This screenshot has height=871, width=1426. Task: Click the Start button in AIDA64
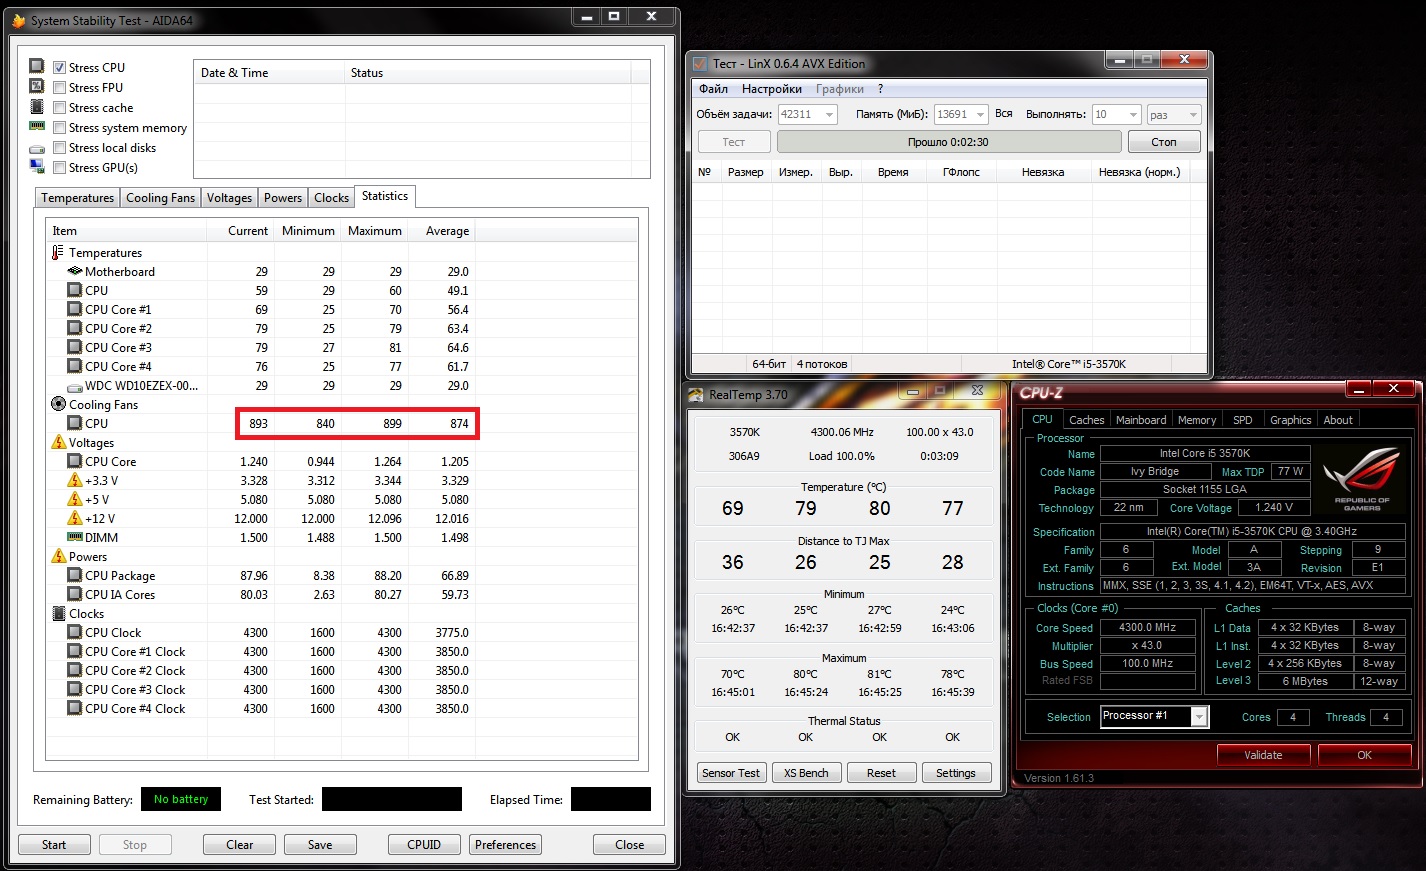pyautogui.click(x=54, y=845)
